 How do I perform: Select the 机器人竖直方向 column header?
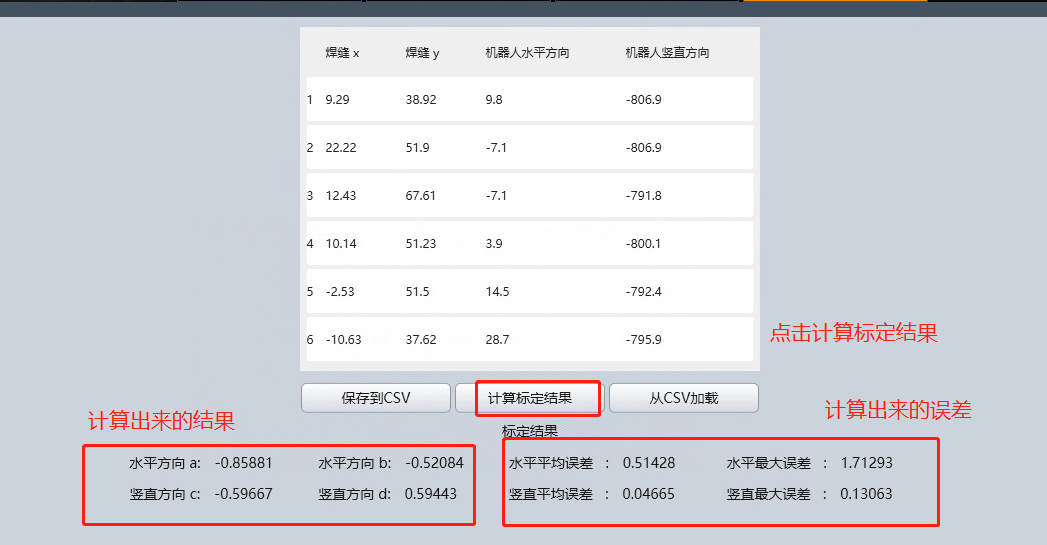(667, 53)
